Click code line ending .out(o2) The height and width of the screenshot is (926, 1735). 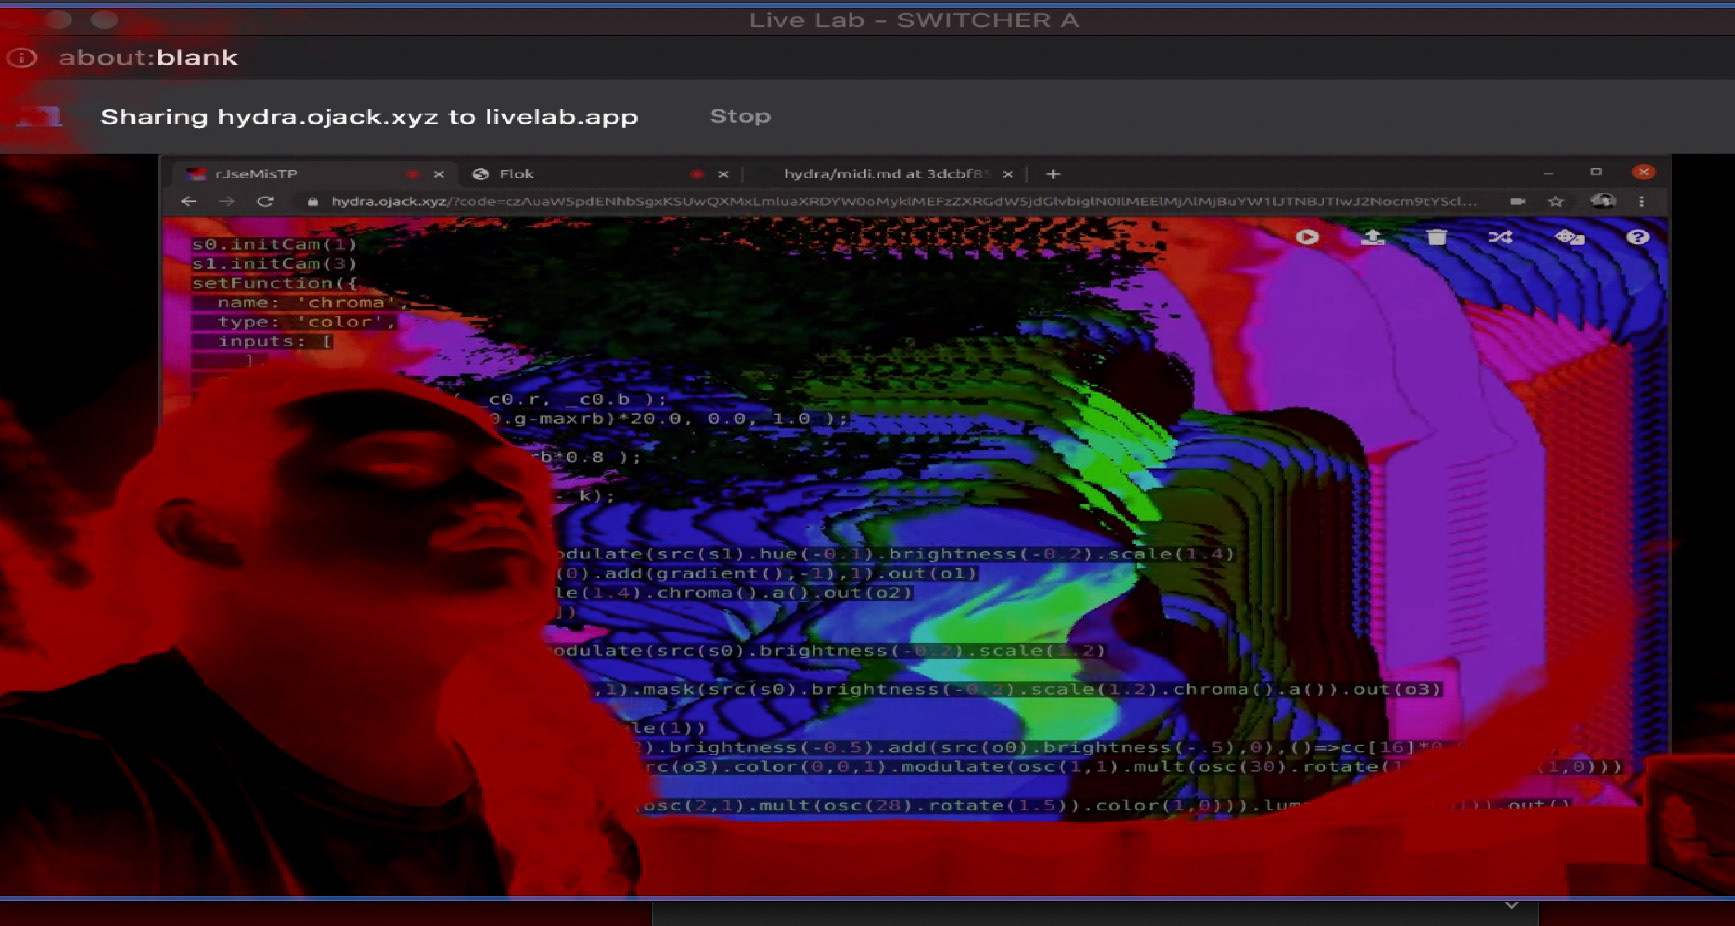(733, 592)
